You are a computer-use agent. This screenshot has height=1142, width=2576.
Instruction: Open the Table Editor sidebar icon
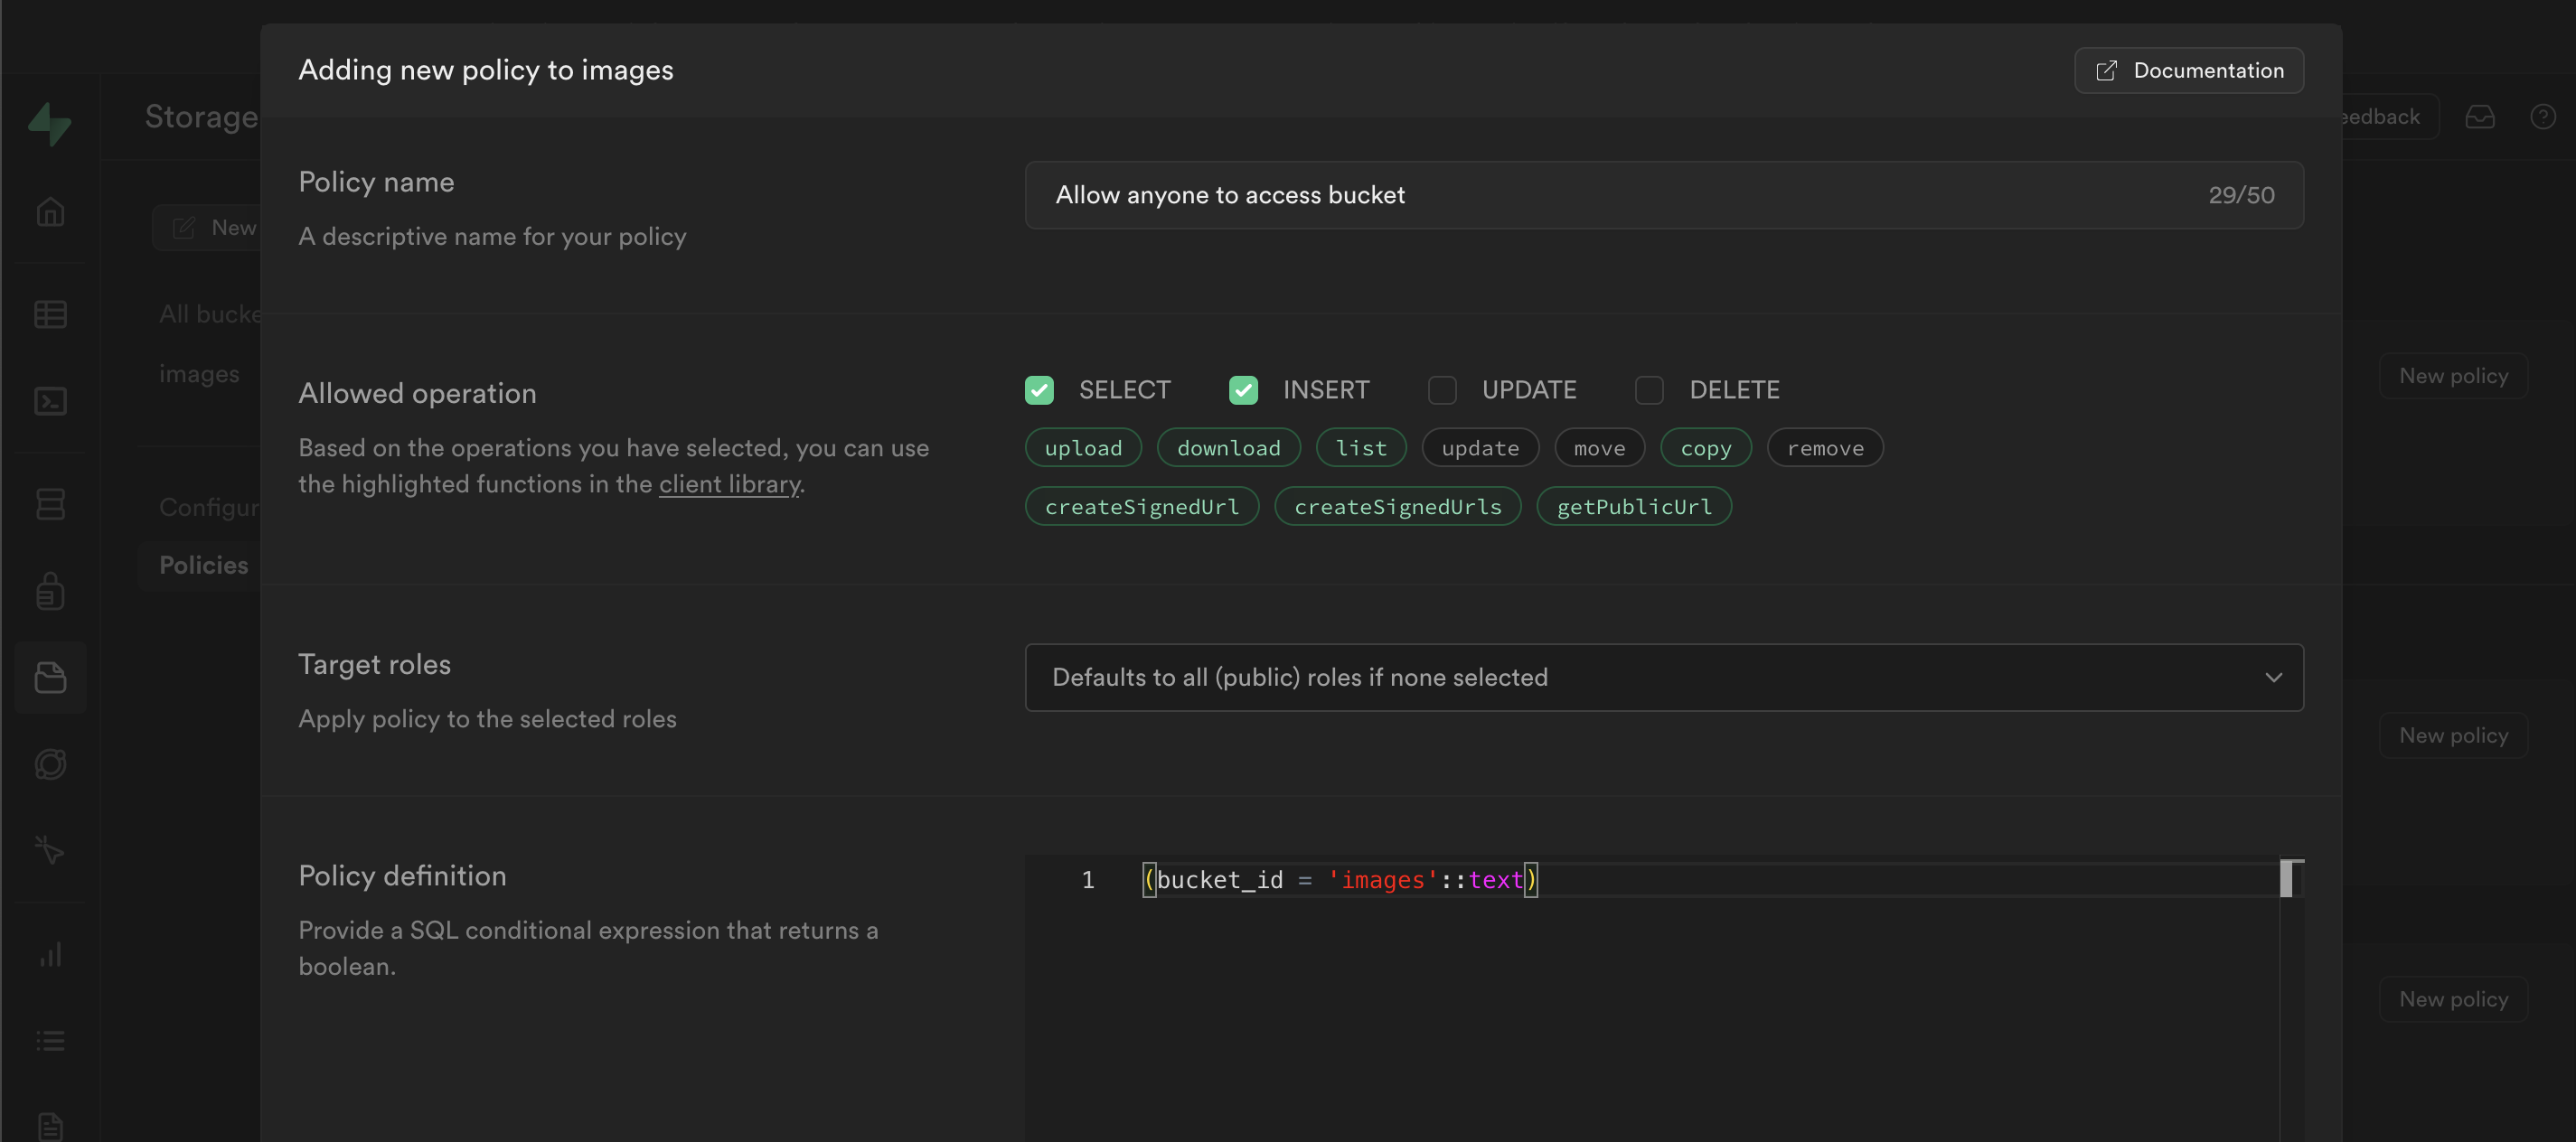(50, 314)
